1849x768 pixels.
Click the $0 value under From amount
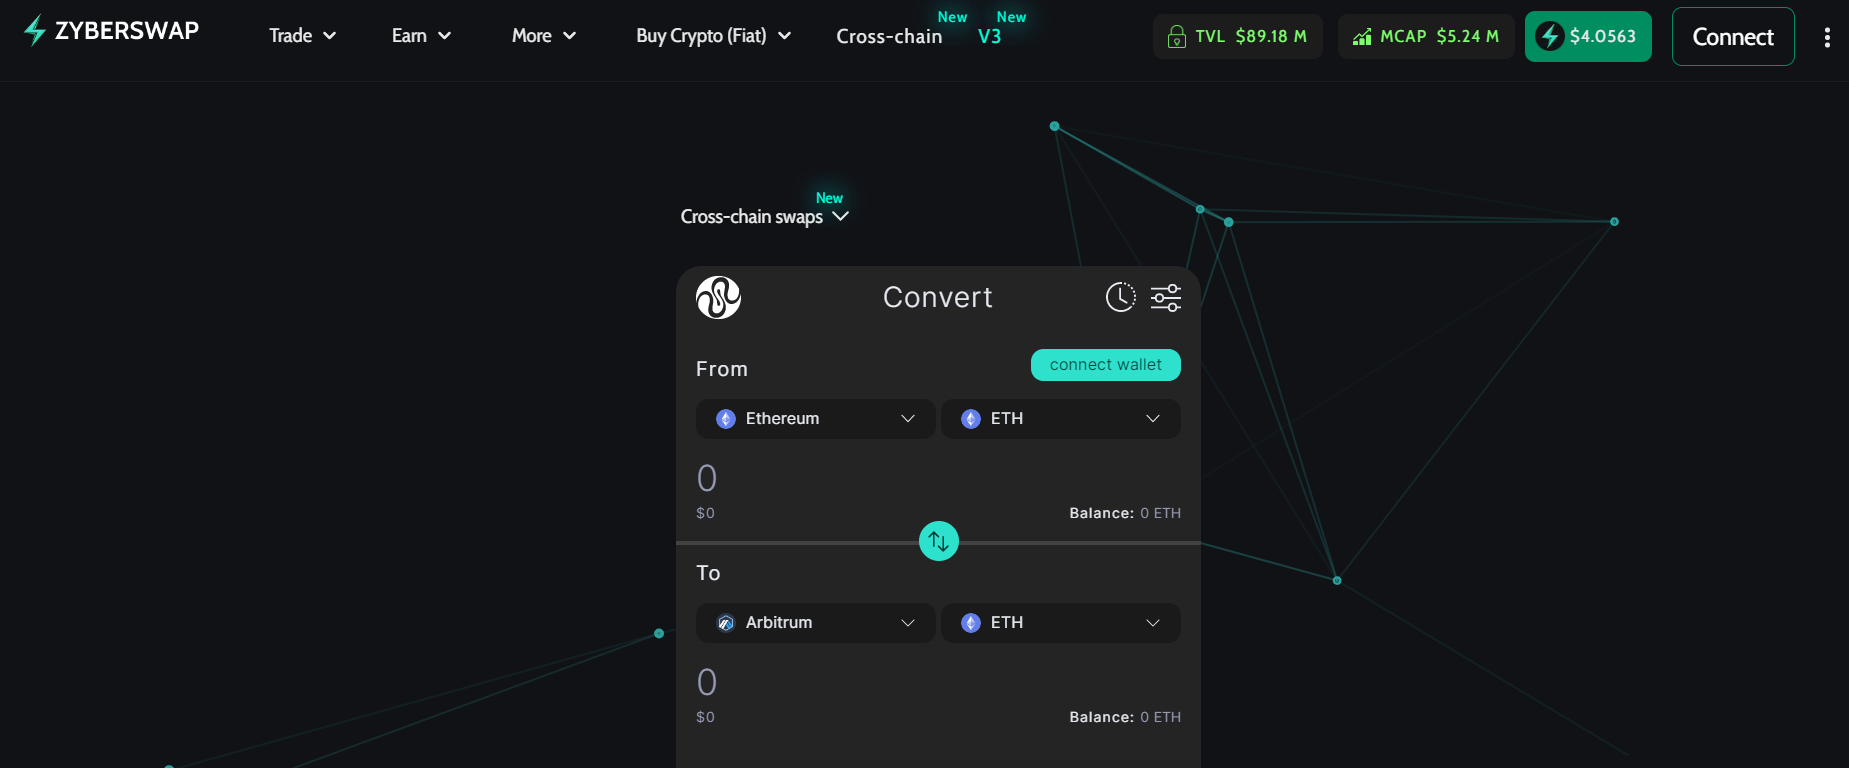706,513
